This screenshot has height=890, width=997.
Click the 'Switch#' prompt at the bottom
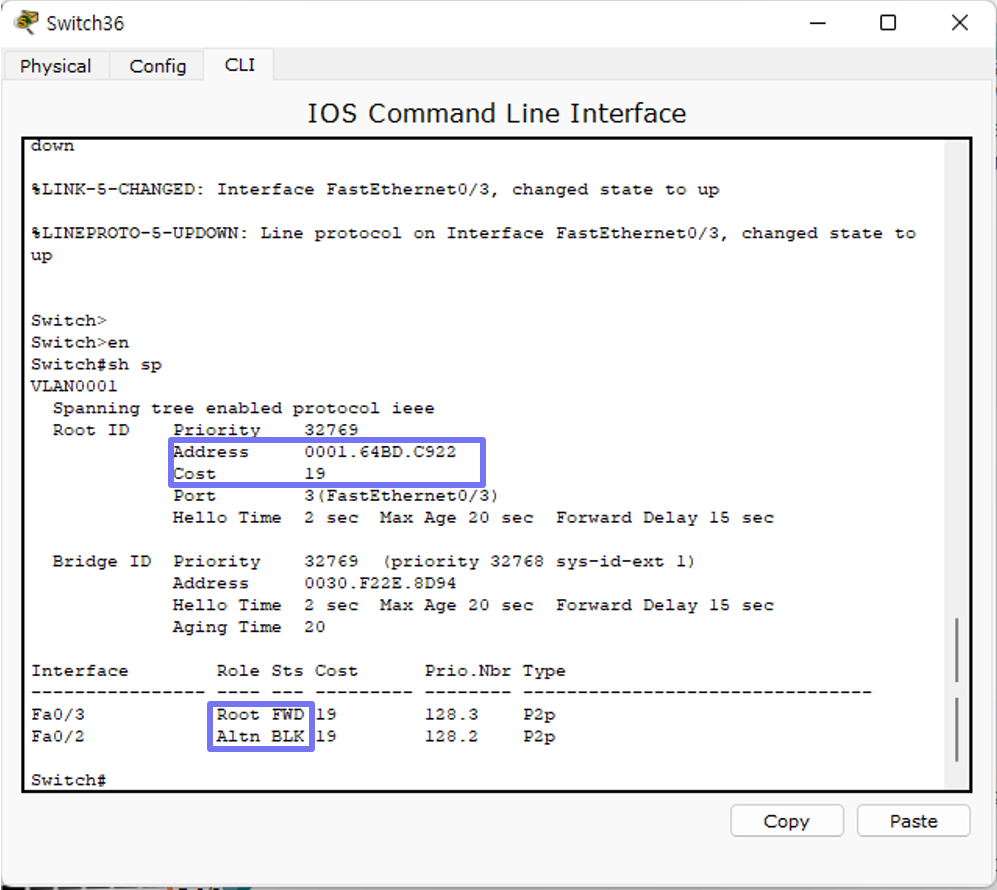69,780
